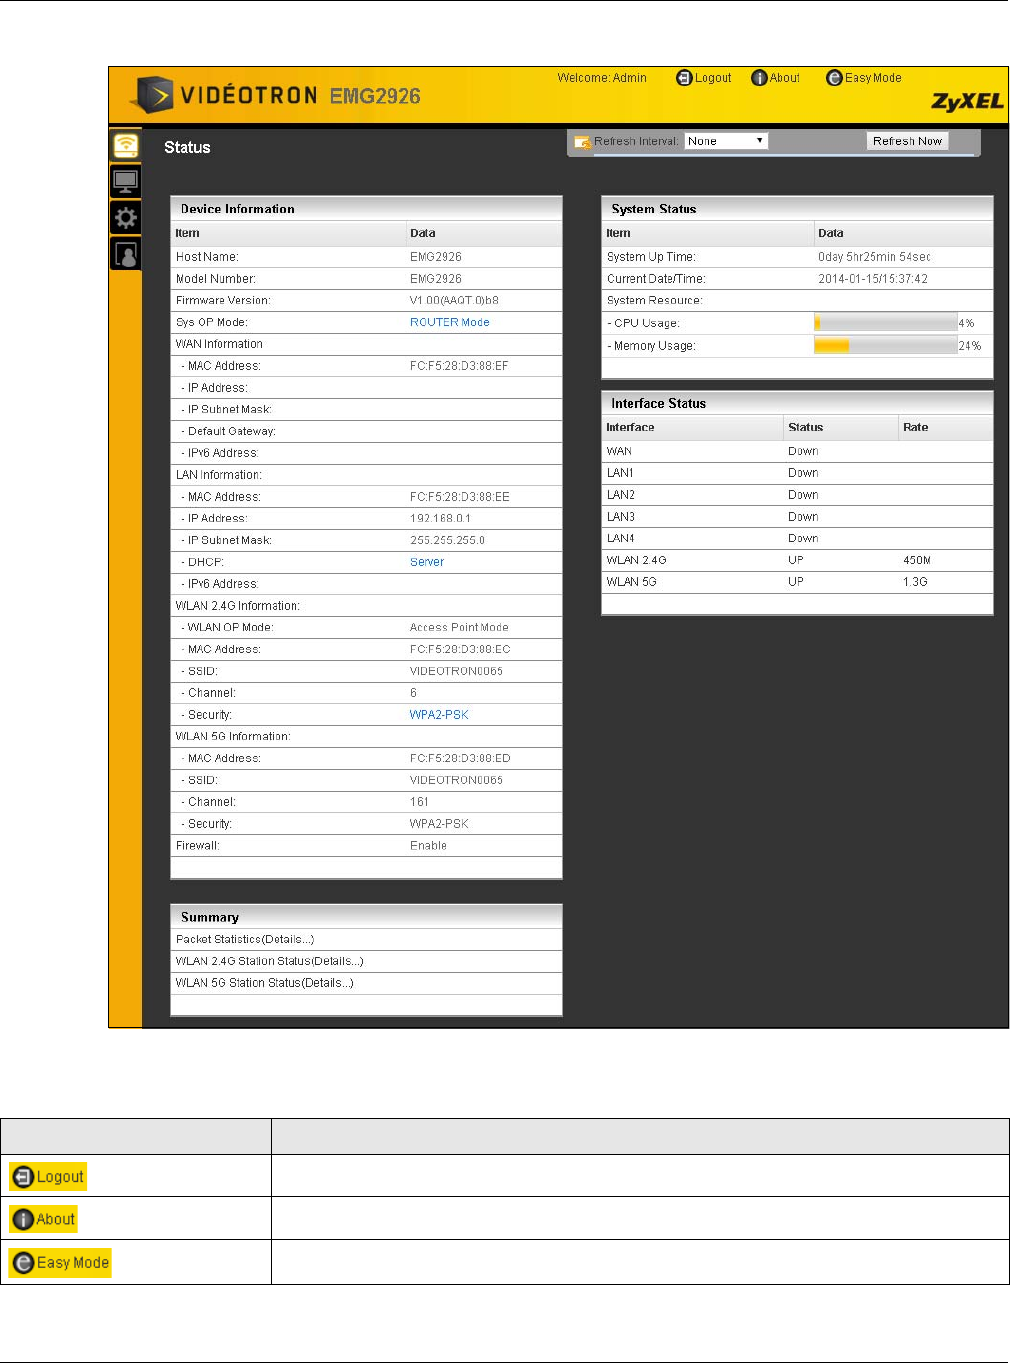The height and width of the screenshot is (1363, 1010).
Task: Click Logout icon in the legend table
Action: click(x=22, y=1177)
